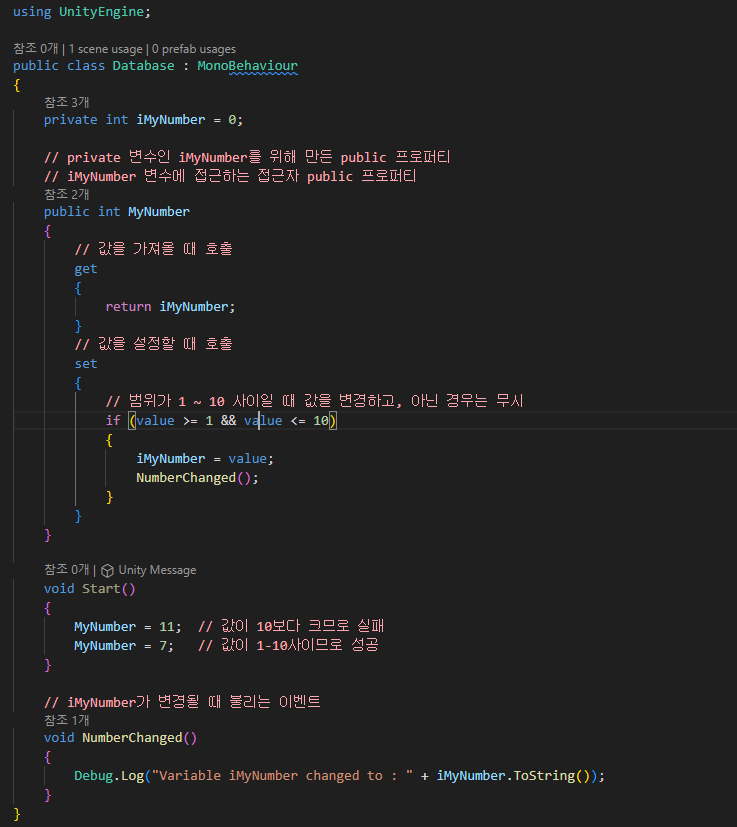Click the Log method name in Debug.Log
Viewport: 737px width, 827px height.
(x=132, y=776)
